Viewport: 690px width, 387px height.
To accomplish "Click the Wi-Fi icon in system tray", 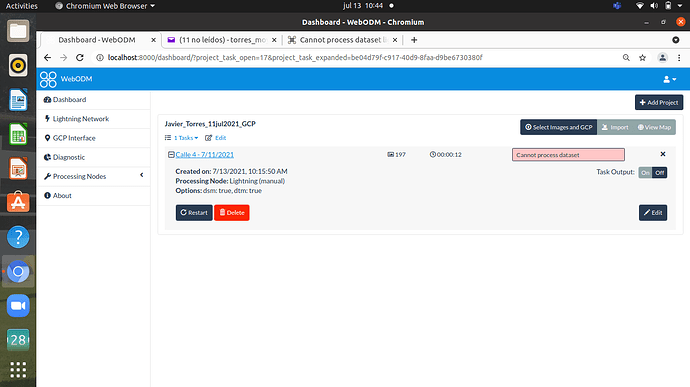I will pos(640,6).
